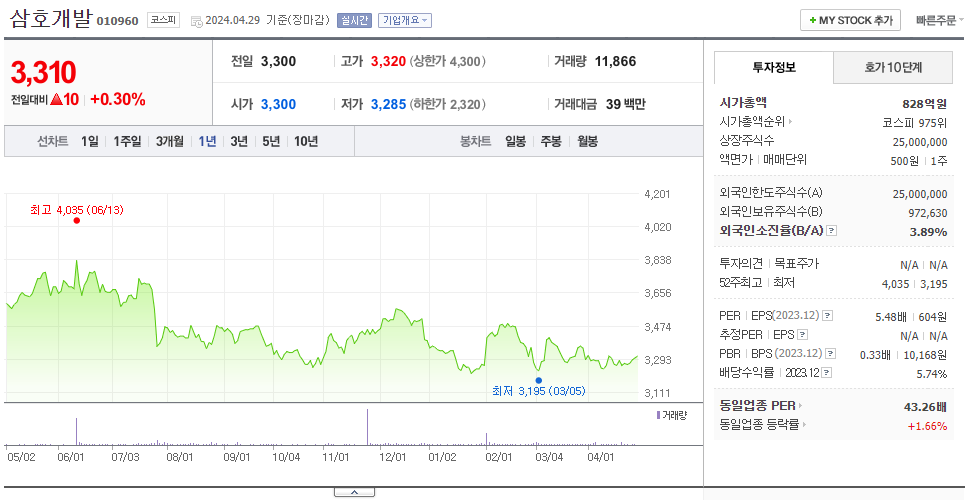Click 코스피 975위 ranking value
The image size is (968, 500).
915,123
